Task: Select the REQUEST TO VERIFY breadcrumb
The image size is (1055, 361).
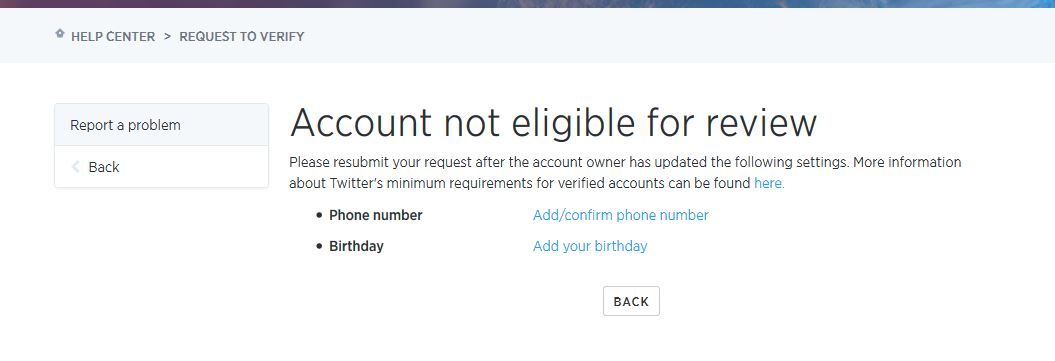Action: coord(242,37)
